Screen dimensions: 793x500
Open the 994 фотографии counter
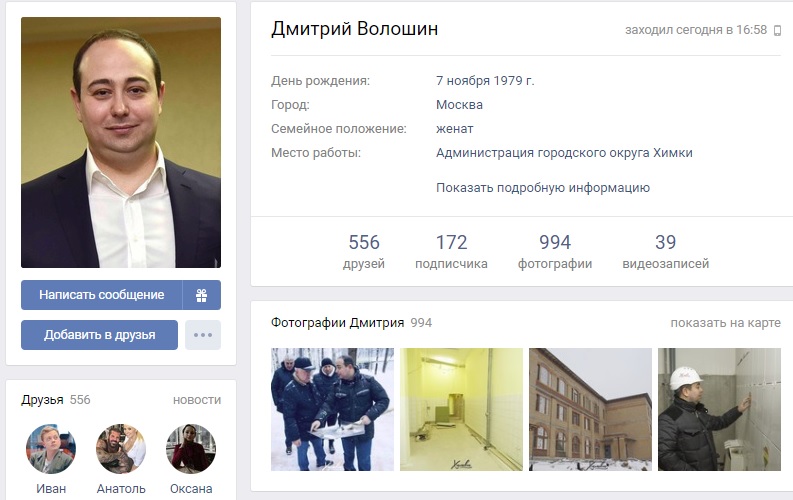555,252
